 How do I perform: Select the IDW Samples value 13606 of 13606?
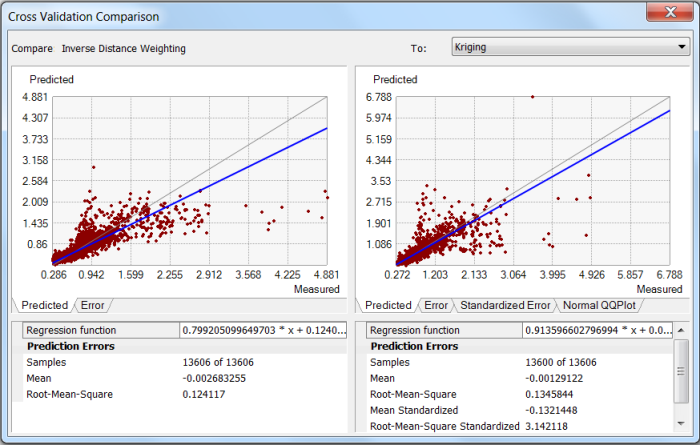tap(218, 362)
